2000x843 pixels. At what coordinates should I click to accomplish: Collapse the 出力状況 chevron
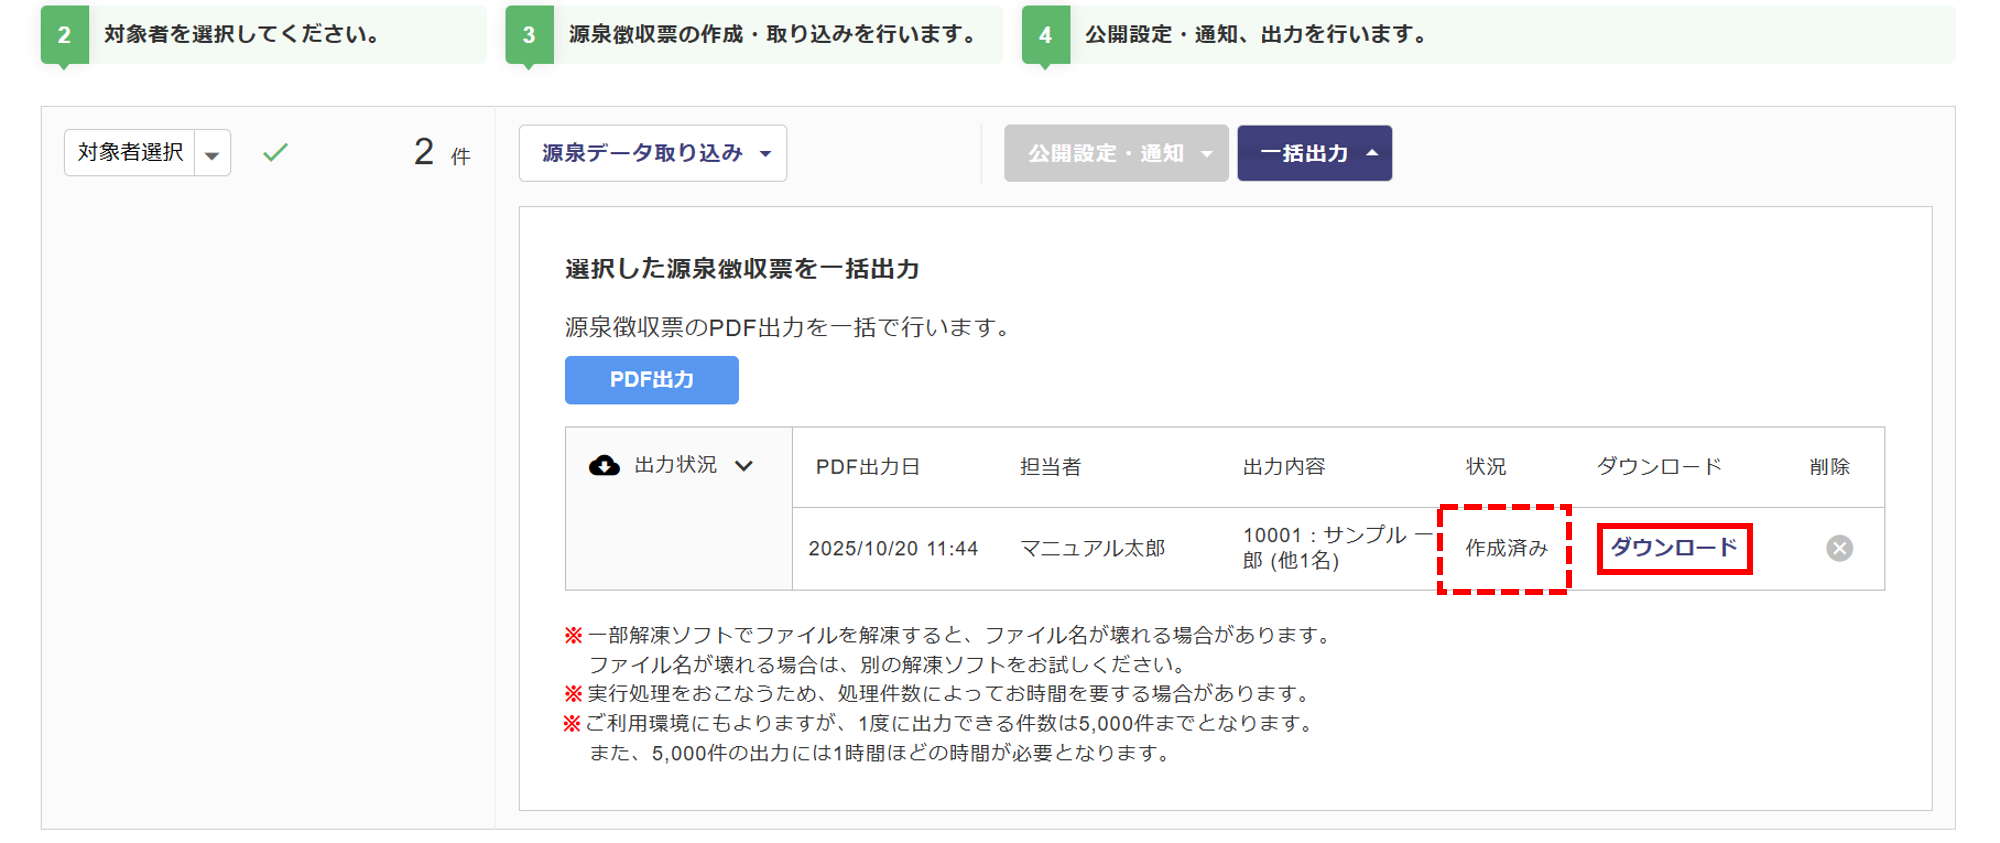point(744,465)
